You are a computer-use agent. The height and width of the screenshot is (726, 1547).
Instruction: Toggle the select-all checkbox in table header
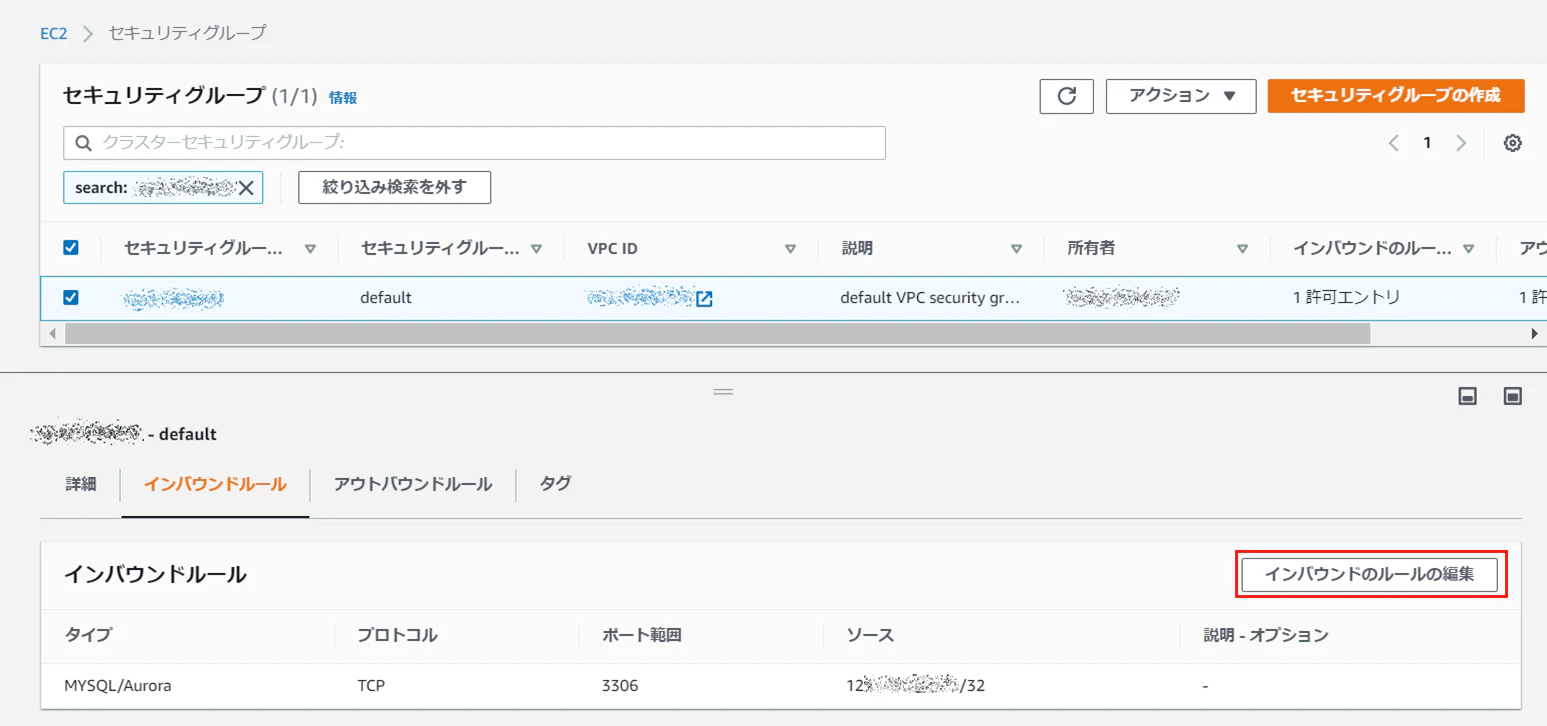point(71,248)
